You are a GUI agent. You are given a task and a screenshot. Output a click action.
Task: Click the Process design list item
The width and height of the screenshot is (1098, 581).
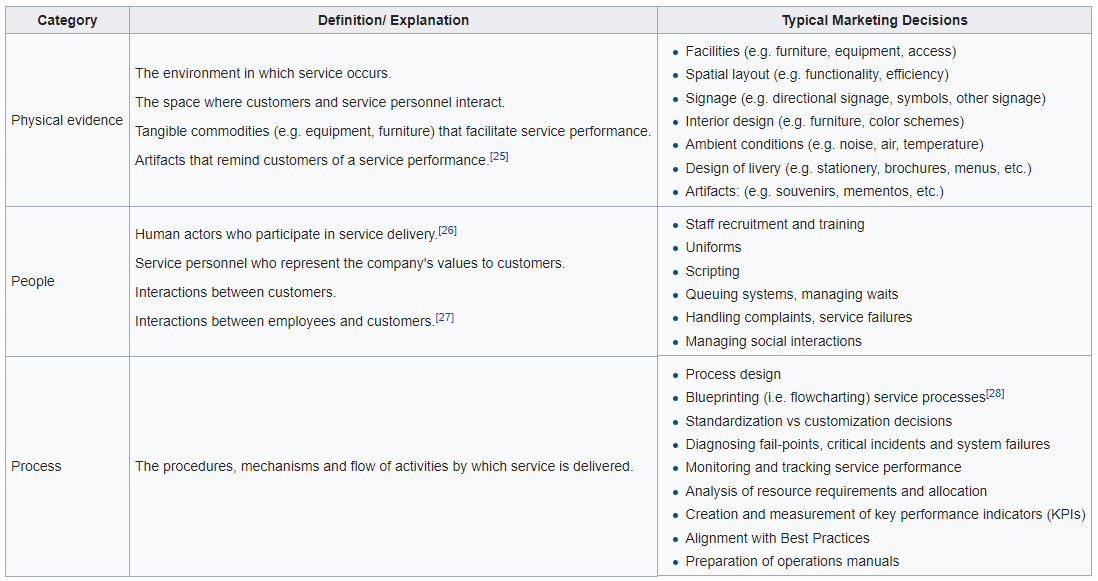tap(733, 374)
